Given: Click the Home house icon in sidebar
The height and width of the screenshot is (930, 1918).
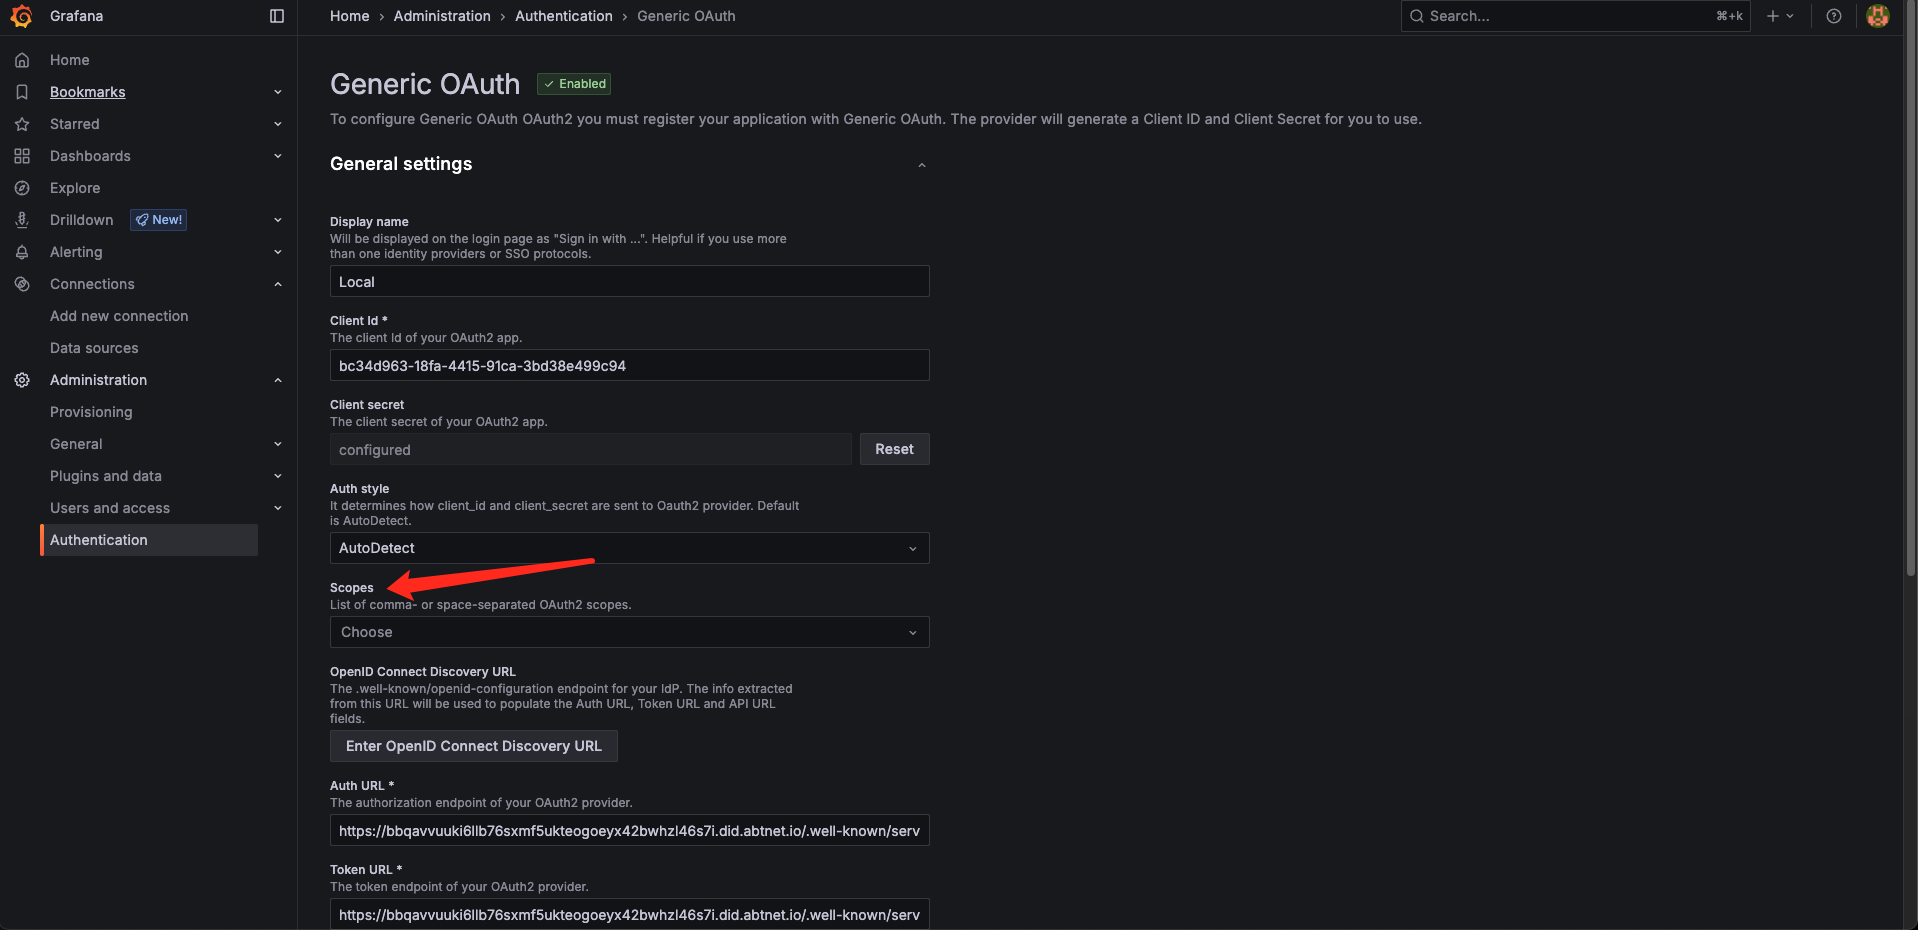Looking at the screenshot, I should (22, 60).
